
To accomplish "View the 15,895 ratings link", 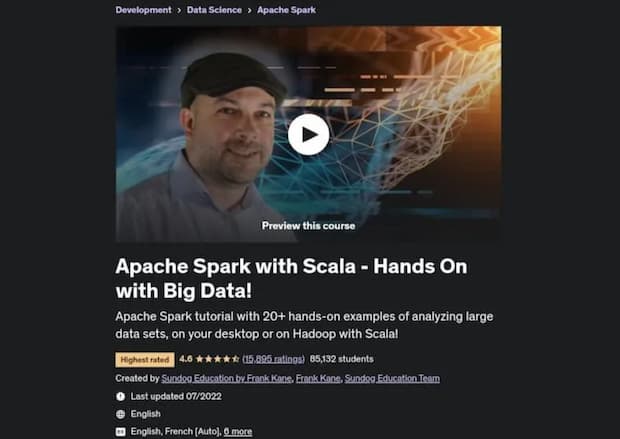I will coord(274,359).
